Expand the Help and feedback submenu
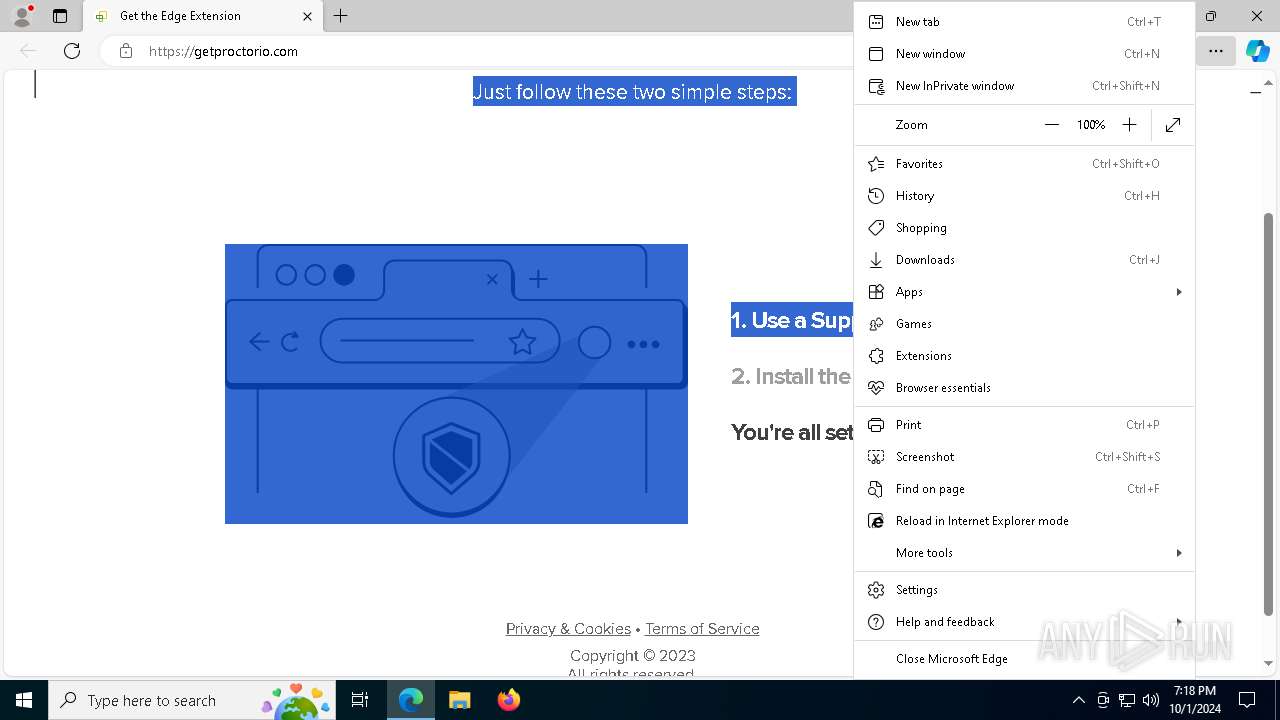The width and height of the screenshot is (1280, 720). click(1024, 622)
